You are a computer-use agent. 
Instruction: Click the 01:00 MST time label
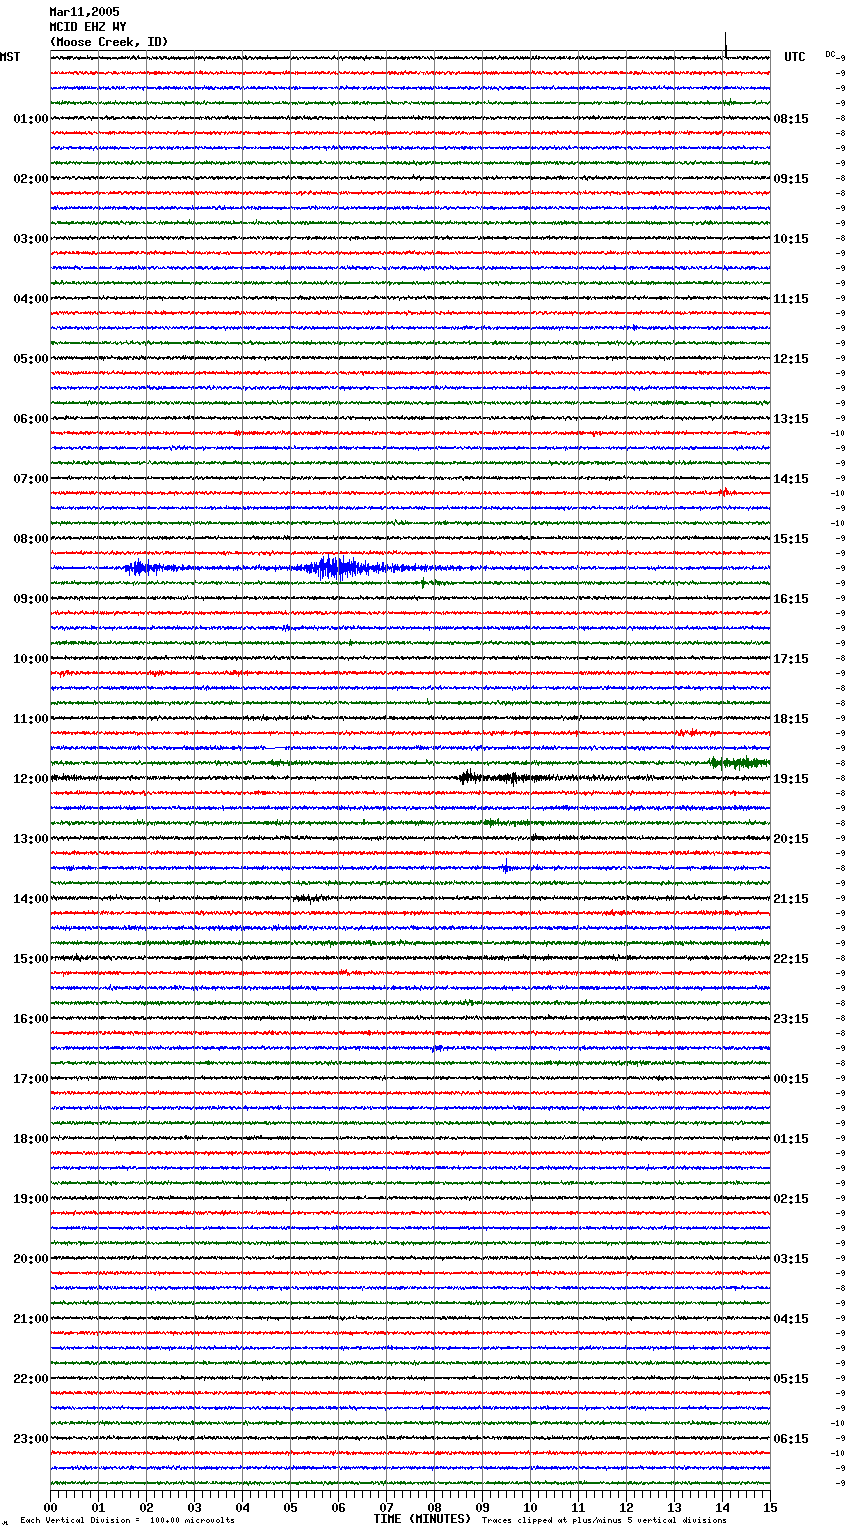point(31,119)
